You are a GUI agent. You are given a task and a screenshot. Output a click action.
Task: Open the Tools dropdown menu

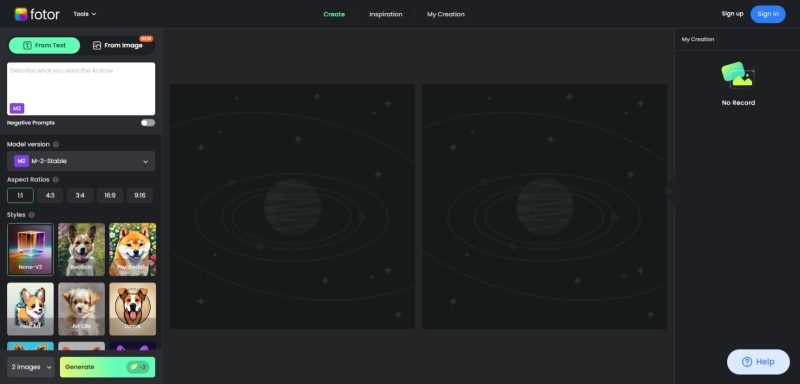(85, 14)
